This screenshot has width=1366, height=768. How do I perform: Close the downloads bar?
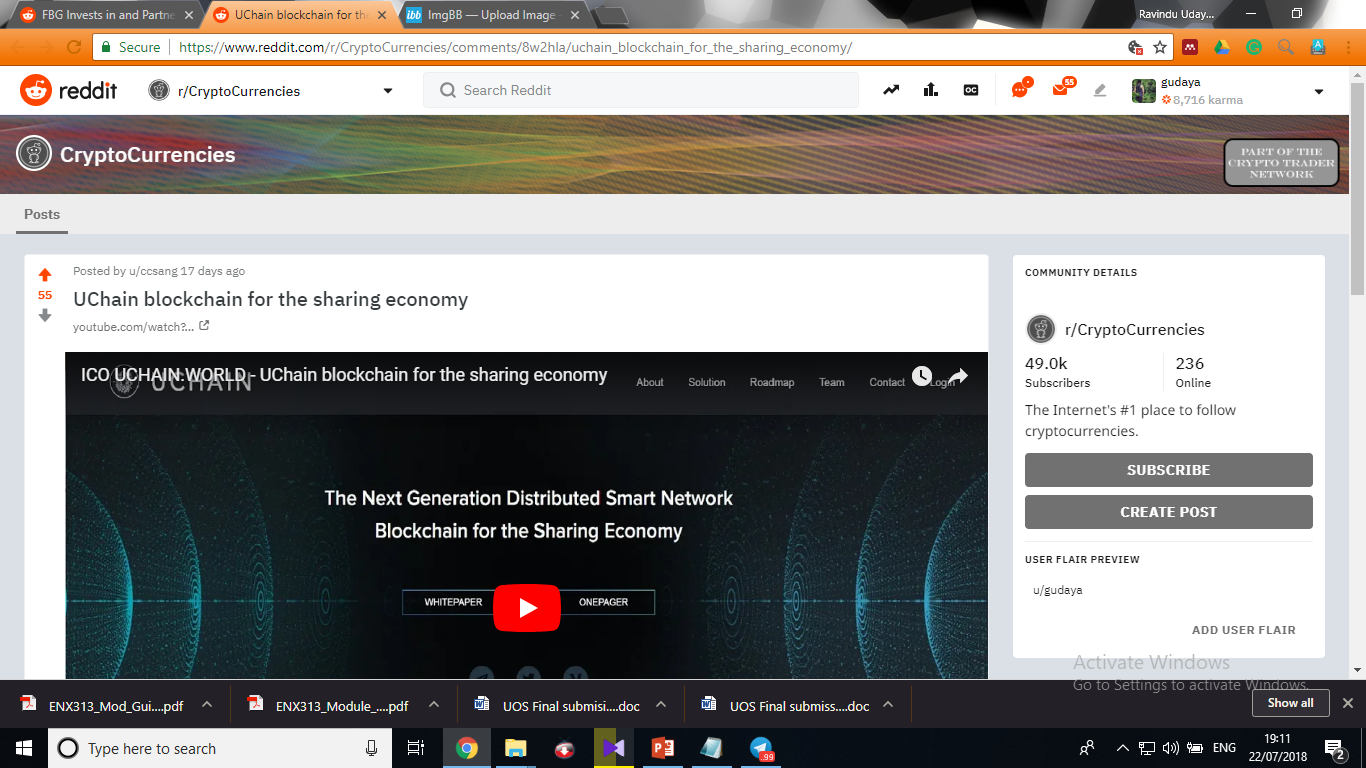coord(1347,703)
